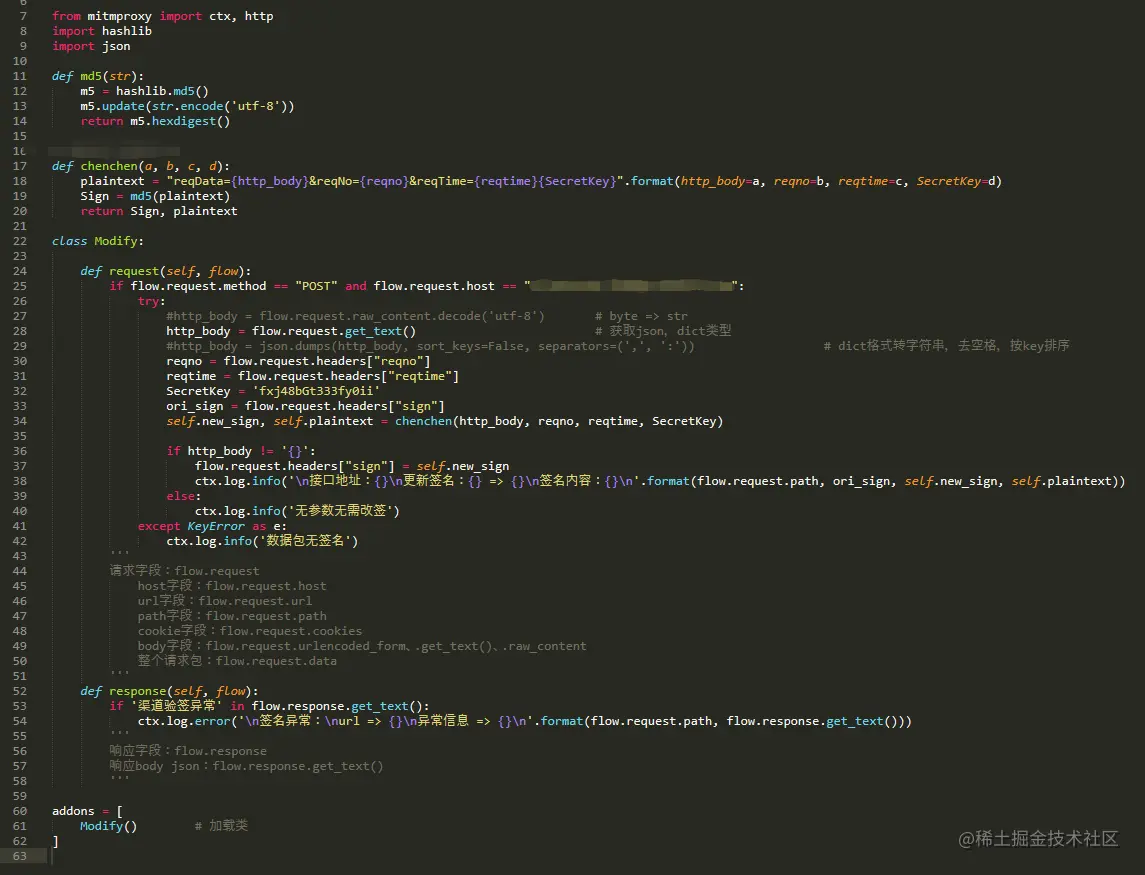Click line number 10 in the gutter

point(20,61)
